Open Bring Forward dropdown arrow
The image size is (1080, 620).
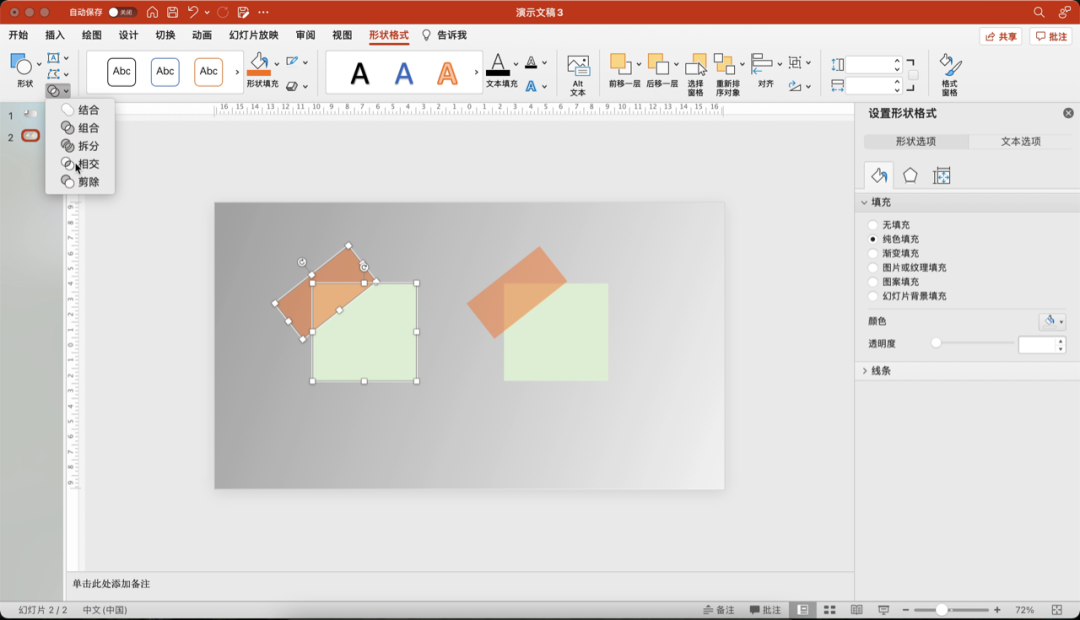[638, 64]
